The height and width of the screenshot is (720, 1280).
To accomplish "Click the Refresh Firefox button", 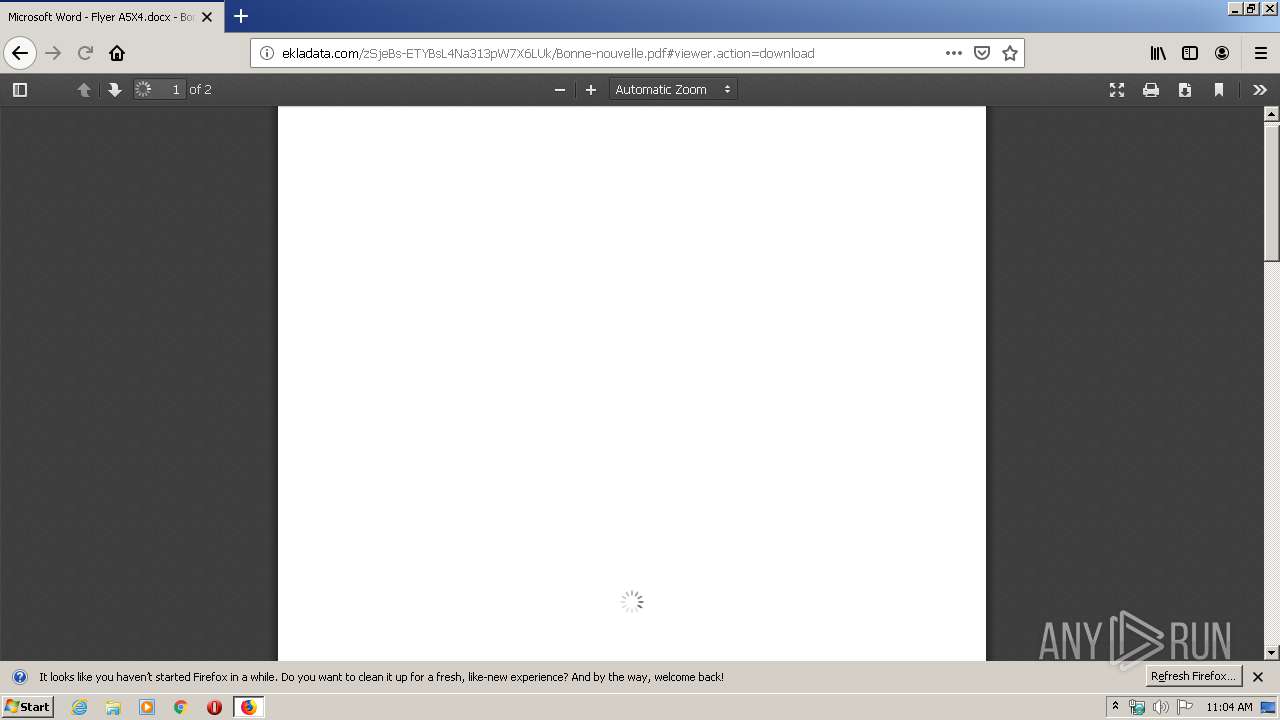I will (1193, 676).
